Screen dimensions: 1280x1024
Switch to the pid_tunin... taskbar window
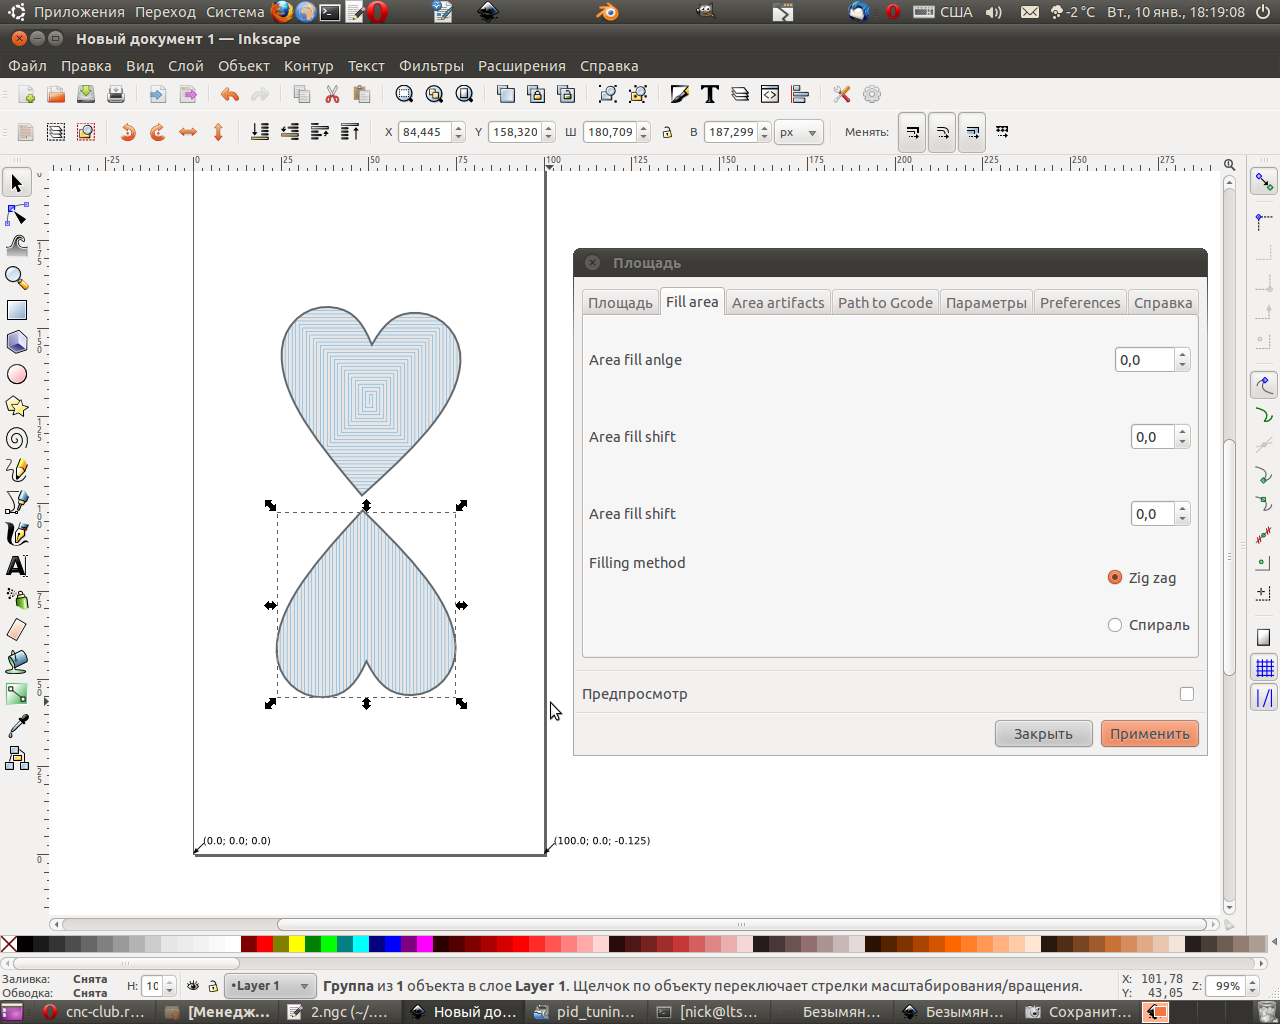(x=585, y=1012)
